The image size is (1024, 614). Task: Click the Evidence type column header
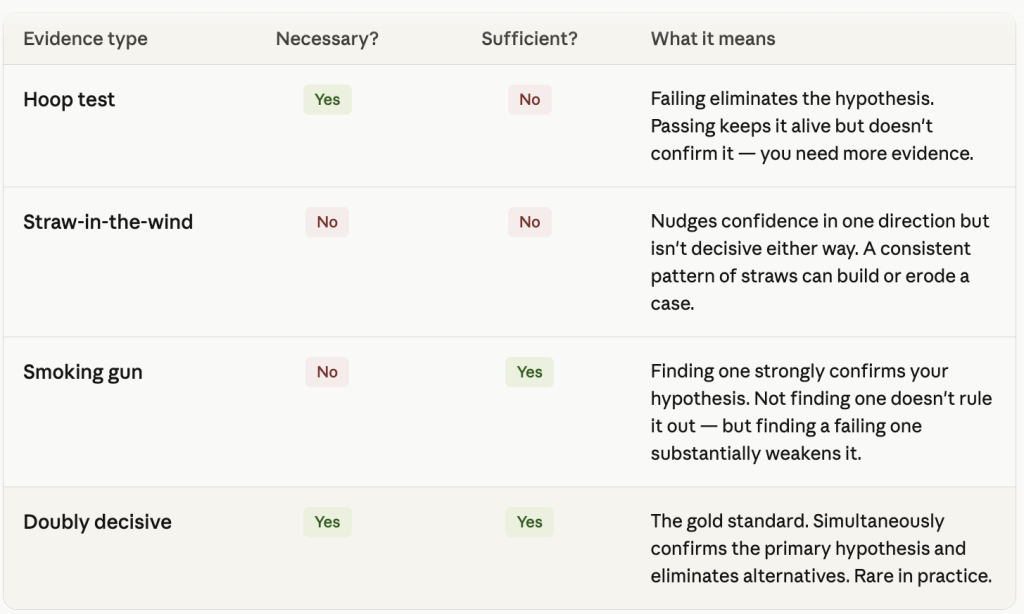86,39
